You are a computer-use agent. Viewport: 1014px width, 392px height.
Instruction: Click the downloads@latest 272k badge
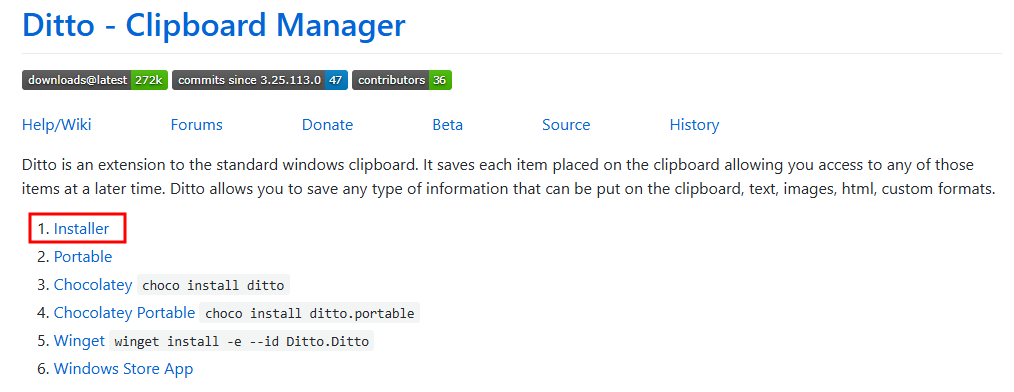(95, 80)
